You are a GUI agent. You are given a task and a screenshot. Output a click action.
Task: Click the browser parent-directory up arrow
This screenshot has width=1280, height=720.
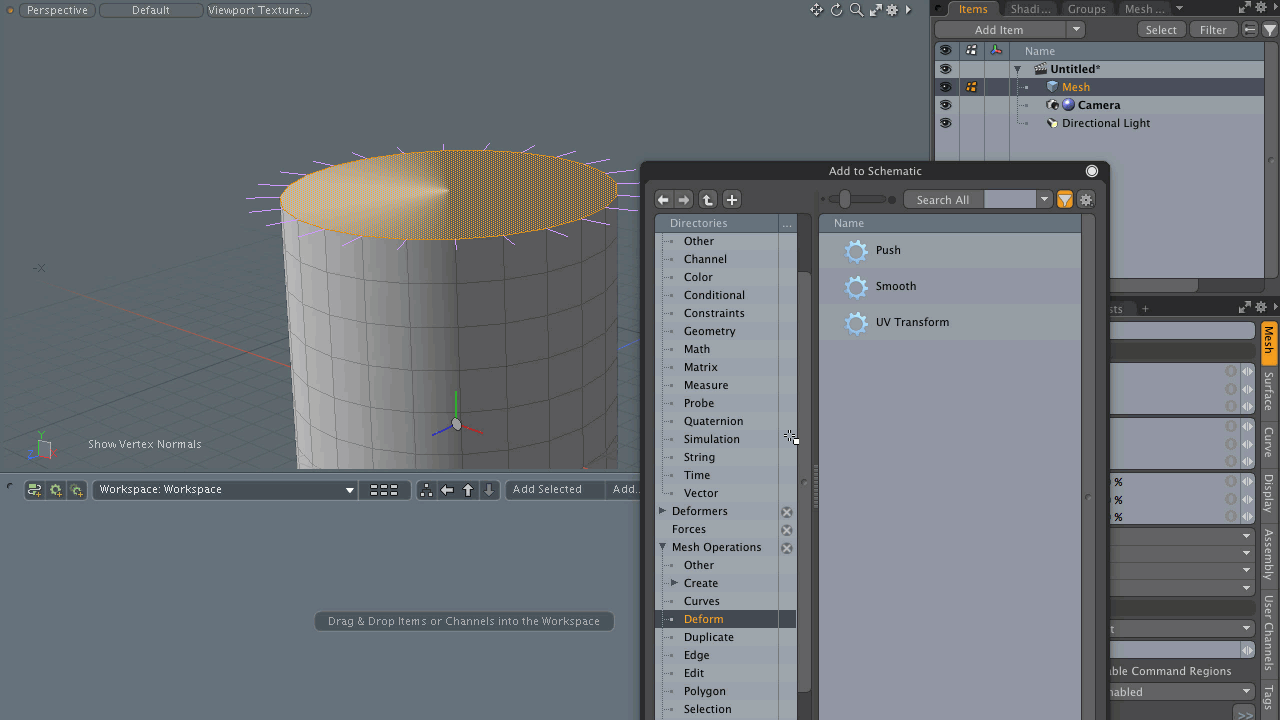coord(708,200)
